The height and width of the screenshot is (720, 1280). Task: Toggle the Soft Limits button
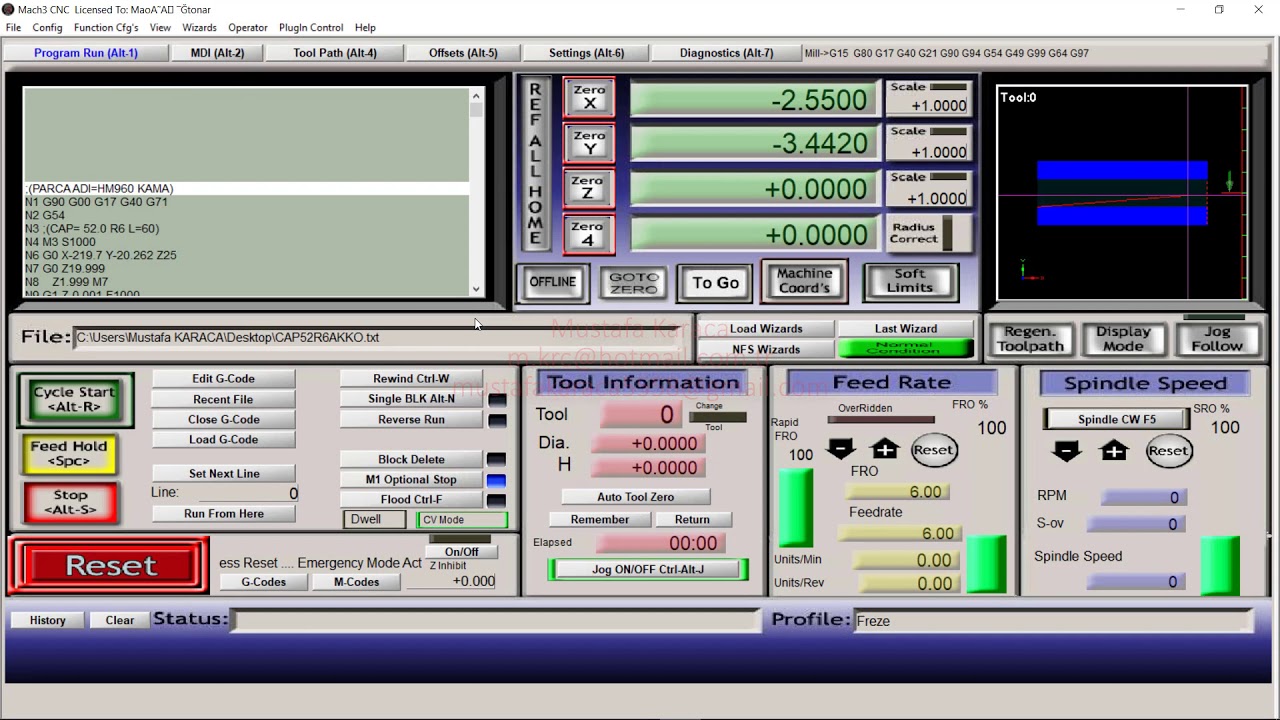click(x=910, y=281)
